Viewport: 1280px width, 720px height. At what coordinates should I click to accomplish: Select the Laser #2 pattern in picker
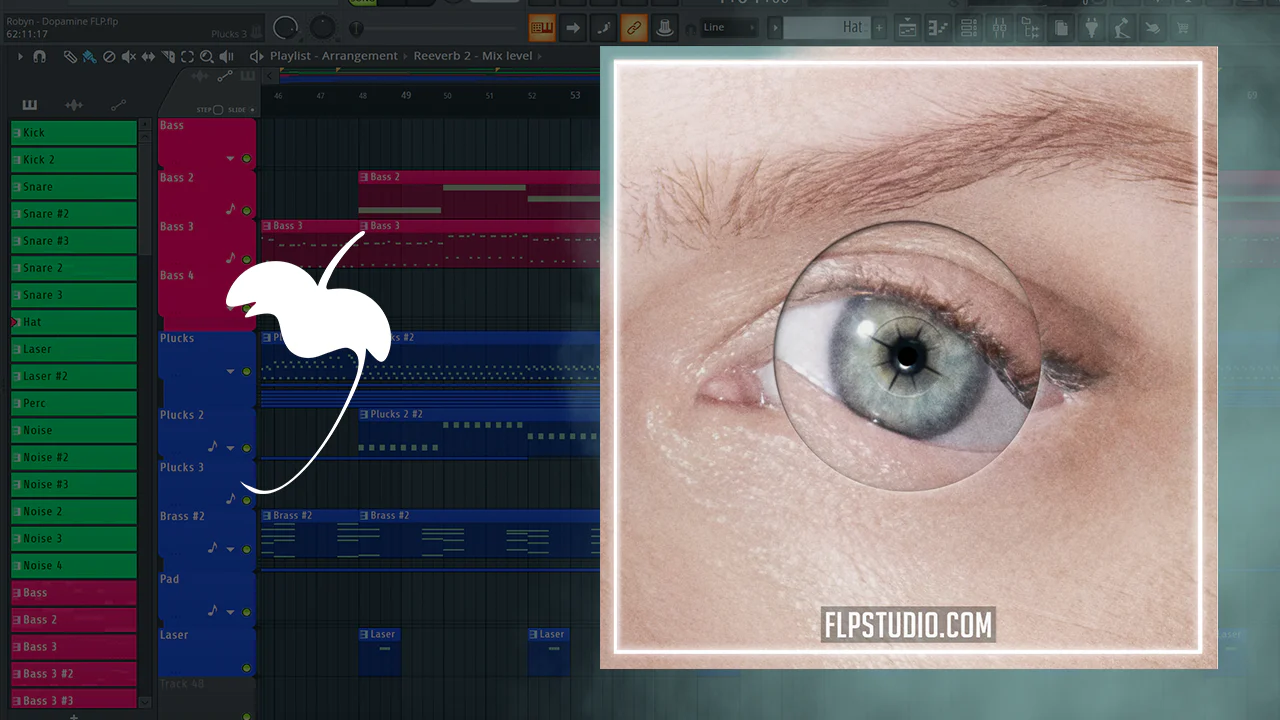74,376
